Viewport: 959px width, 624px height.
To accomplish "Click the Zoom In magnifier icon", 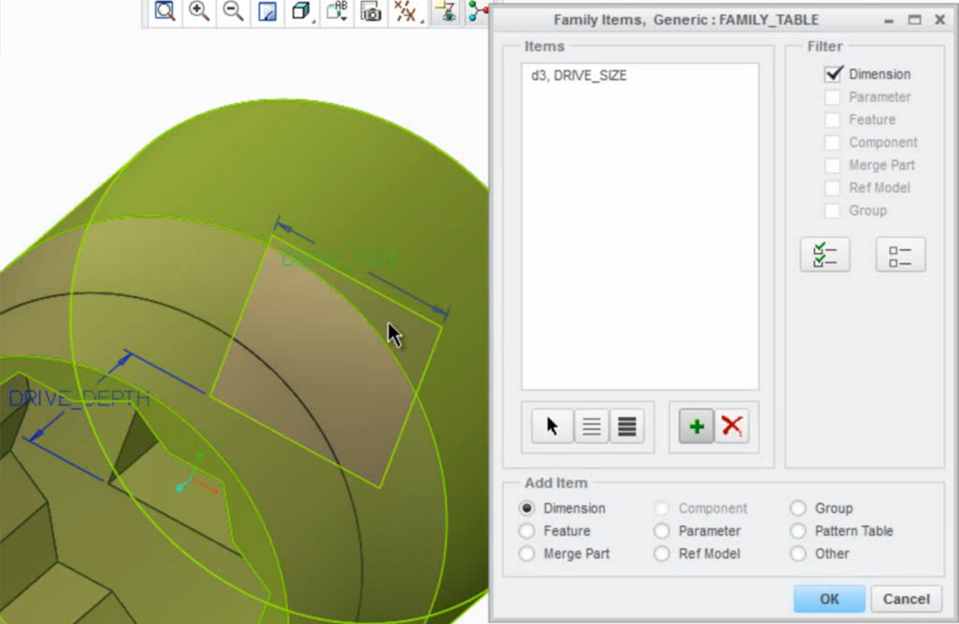I will (199, 11).
